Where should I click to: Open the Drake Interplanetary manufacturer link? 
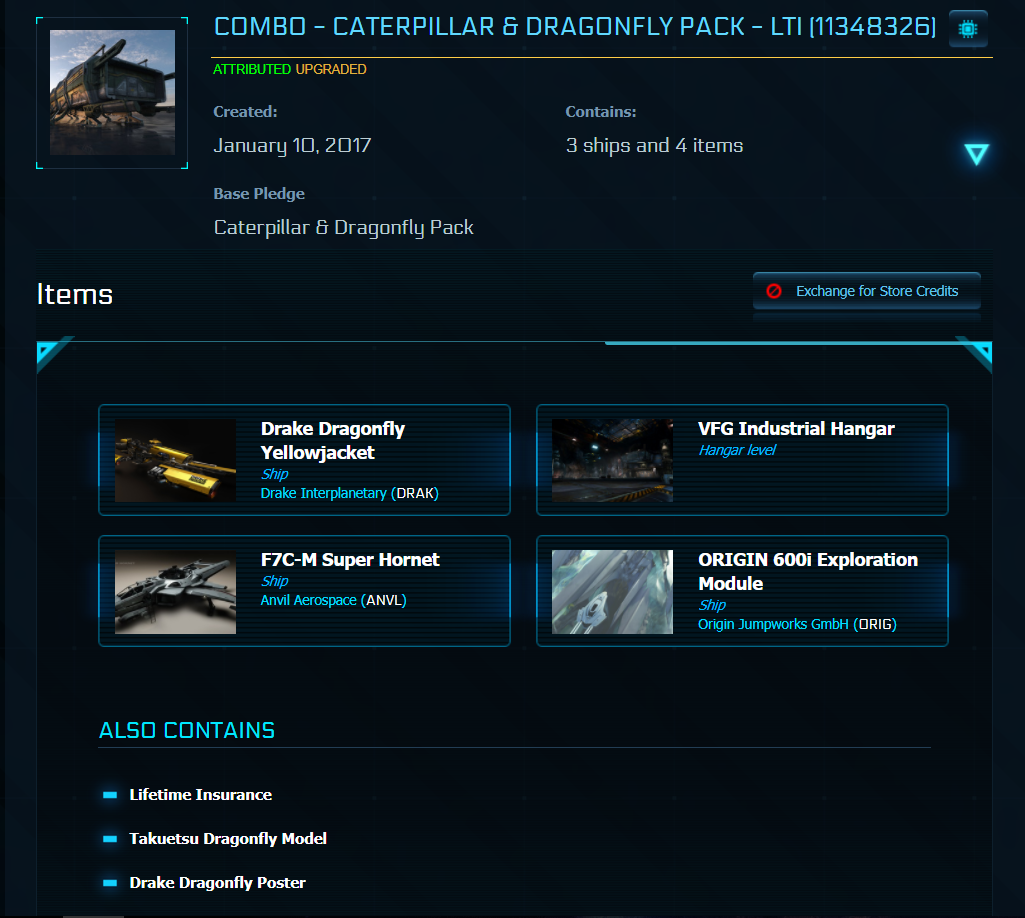323,493
